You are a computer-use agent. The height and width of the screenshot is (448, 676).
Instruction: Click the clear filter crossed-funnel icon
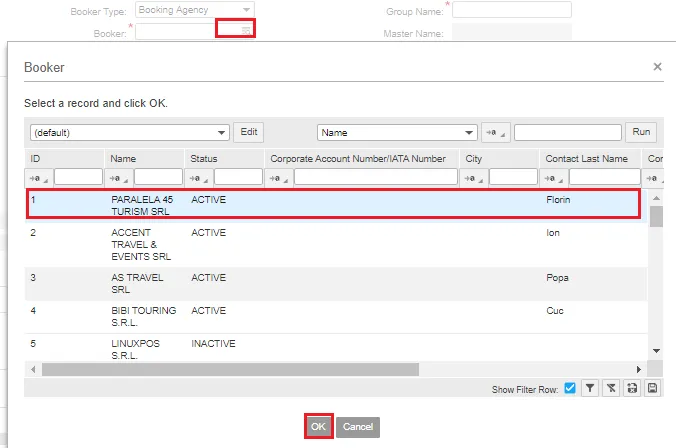click(x=611, y=388)
